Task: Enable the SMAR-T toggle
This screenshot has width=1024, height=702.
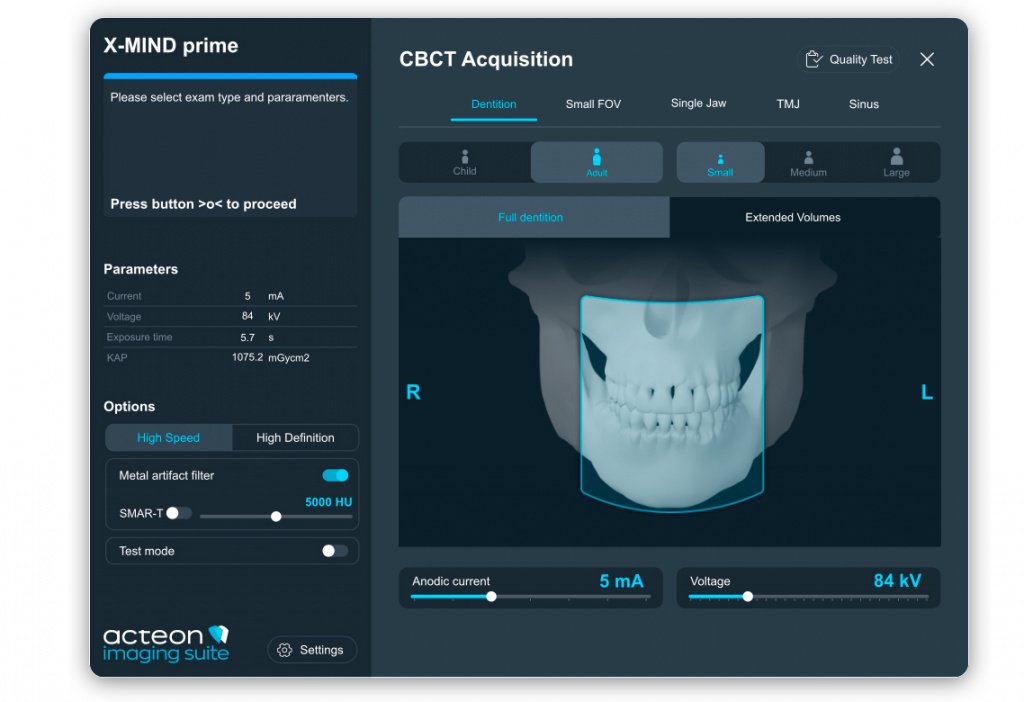Action: 178,513
